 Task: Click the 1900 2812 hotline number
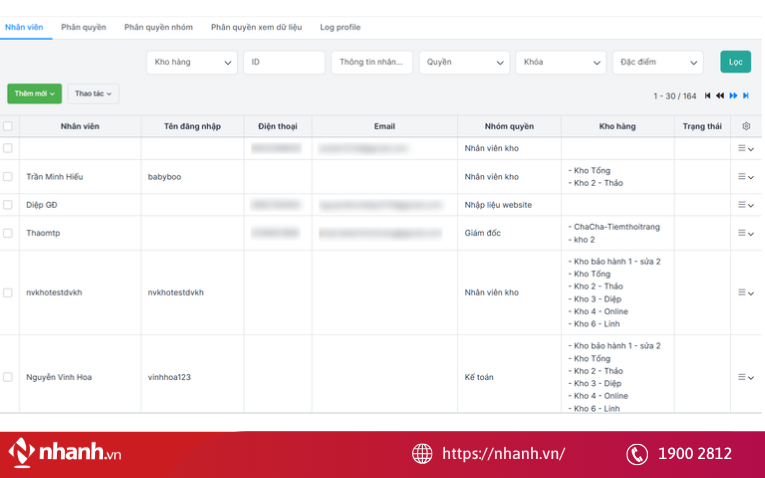click(x=695, y=454)
